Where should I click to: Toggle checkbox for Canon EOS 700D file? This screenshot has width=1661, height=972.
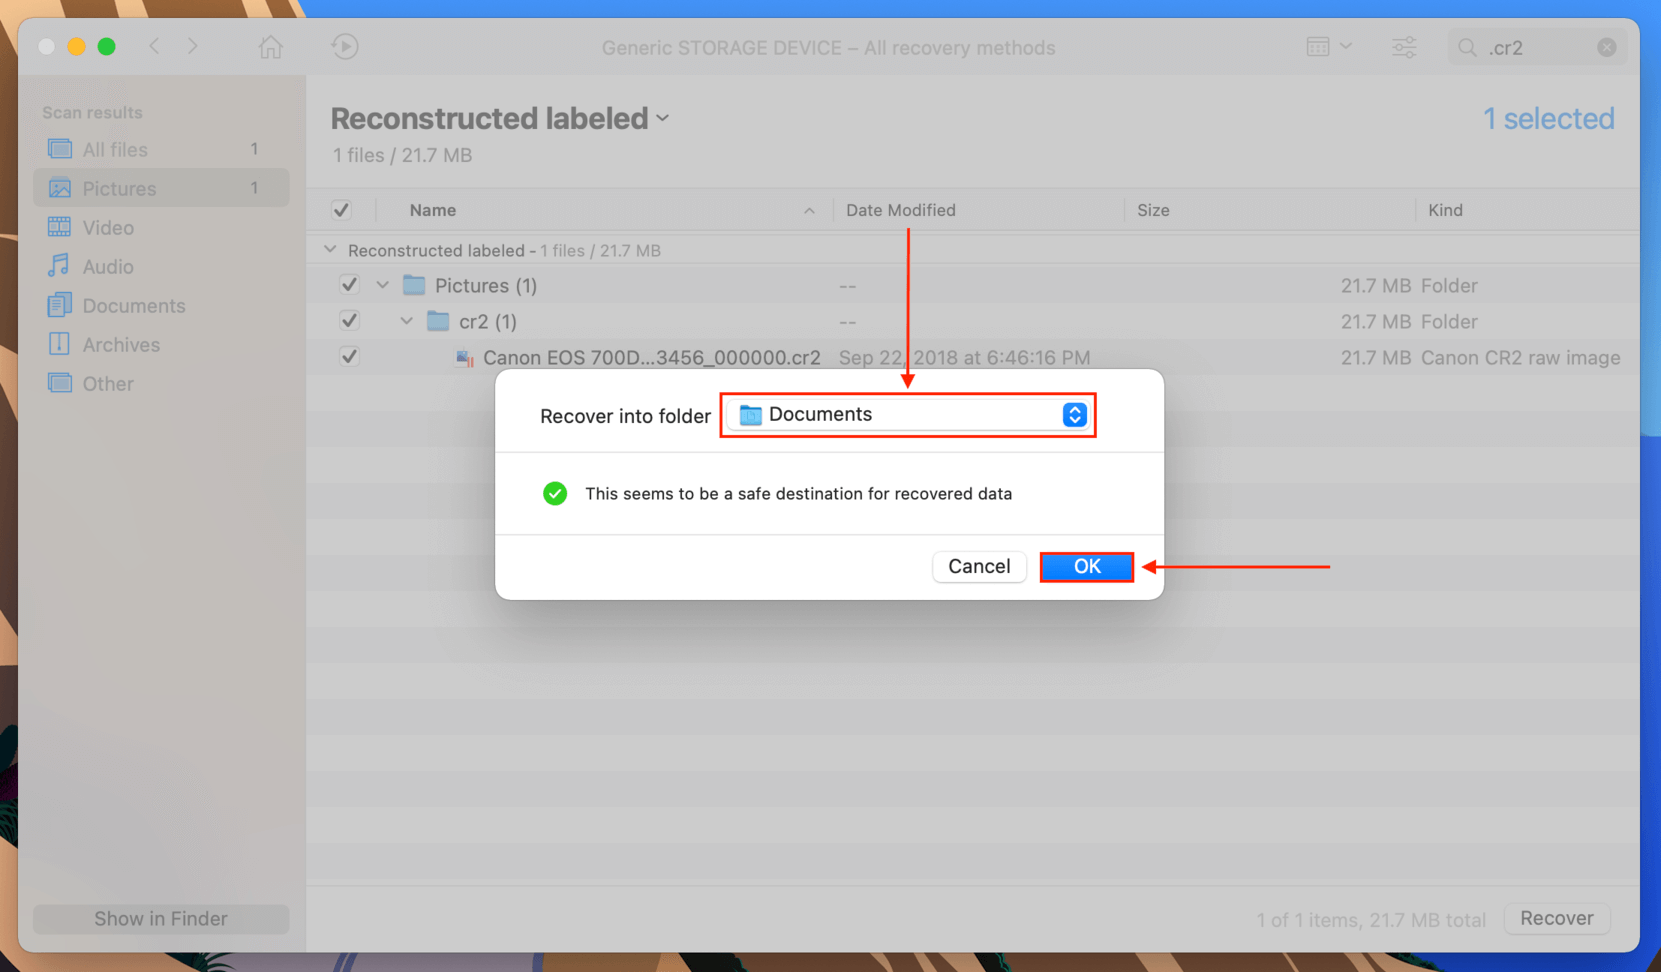349,357
